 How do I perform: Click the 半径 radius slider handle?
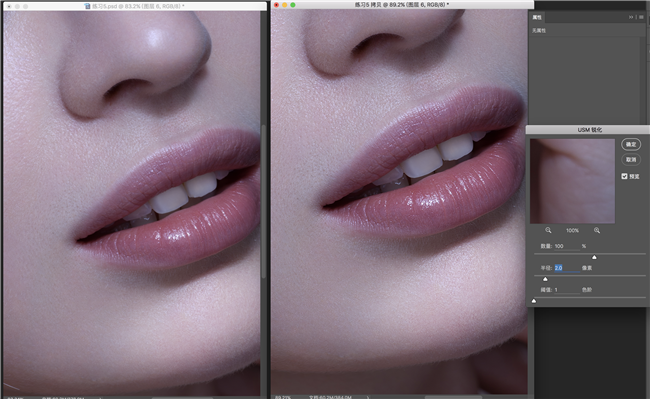point(545,279)
